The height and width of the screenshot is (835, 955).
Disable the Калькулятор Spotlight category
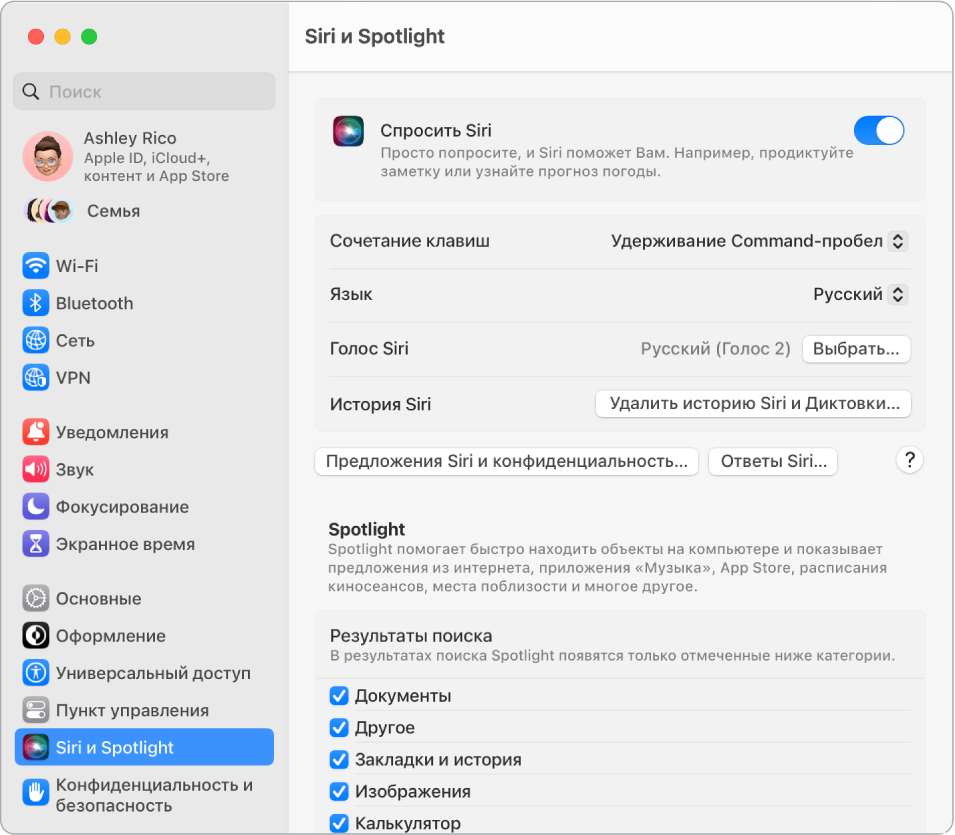tap(339, 822)
